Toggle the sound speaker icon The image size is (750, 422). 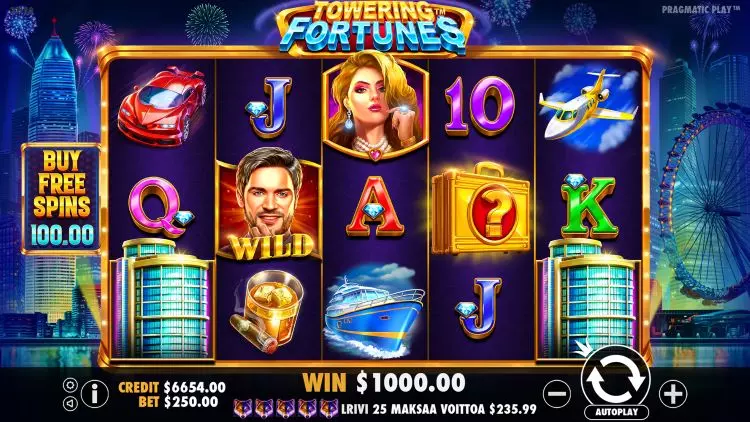(70, 404)
